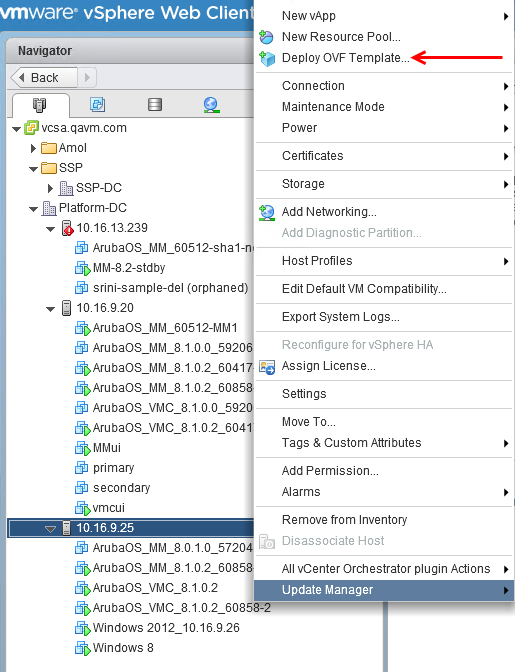Open the Storage submenu
The width and height of the screenshot is (515, 672).
384,184
